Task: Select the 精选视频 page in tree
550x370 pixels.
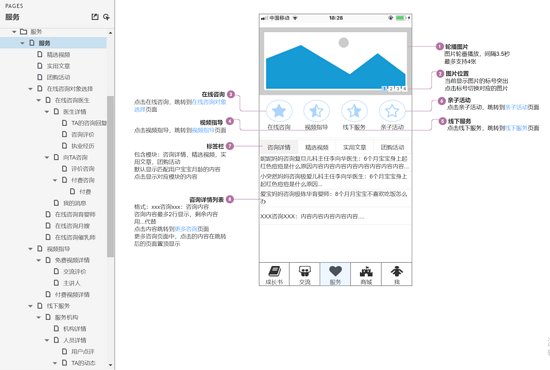Action: [58, 54]
